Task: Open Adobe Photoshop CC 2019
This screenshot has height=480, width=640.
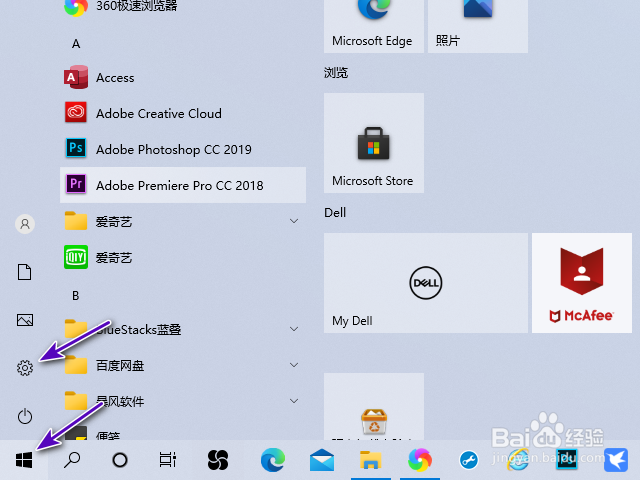Action: coord(183,149)
